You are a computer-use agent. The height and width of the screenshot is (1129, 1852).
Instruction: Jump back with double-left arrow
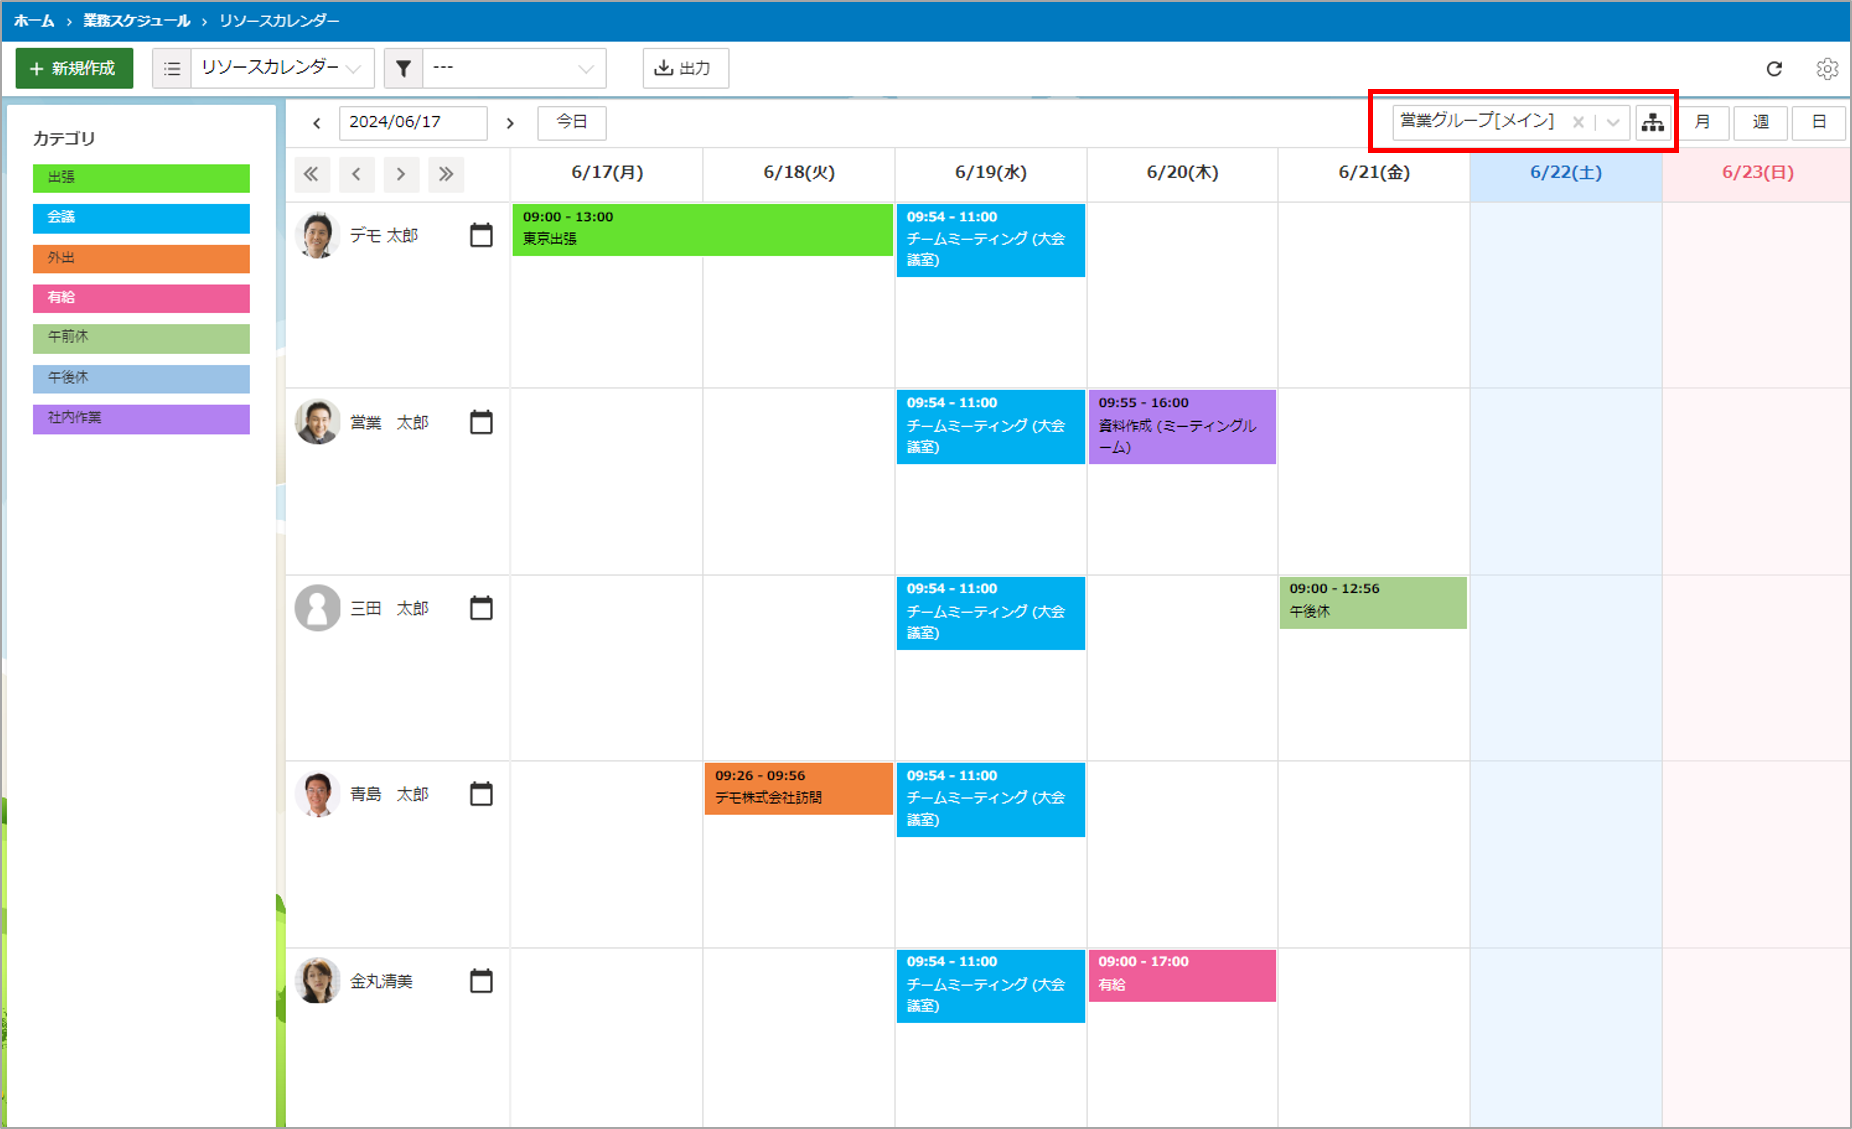[x=311, y=174]
